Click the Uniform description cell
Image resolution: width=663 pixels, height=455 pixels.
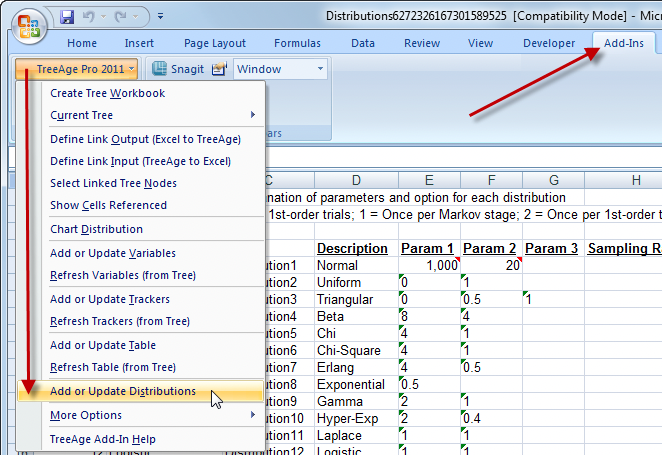[x=356, y=282]
